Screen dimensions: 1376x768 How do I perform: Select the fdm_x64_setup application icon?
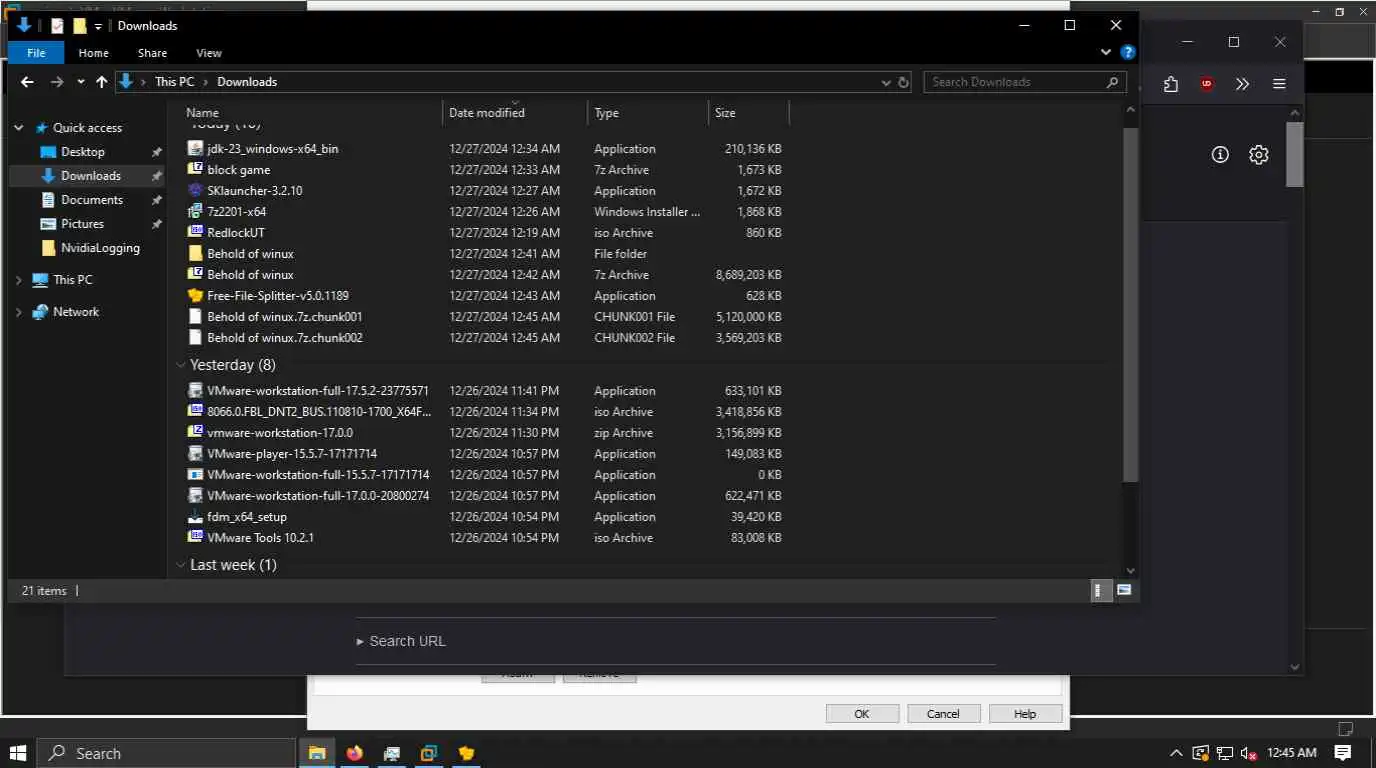pos(196,516)
